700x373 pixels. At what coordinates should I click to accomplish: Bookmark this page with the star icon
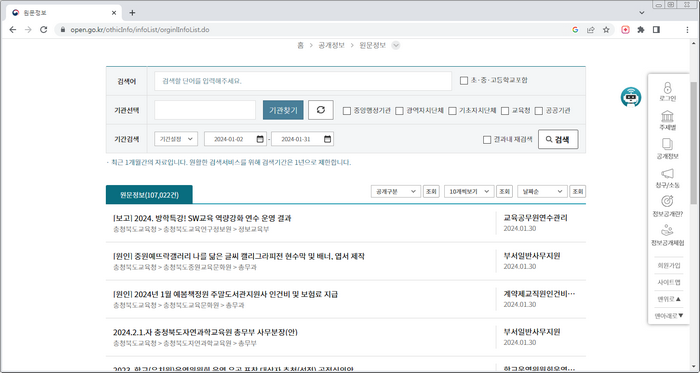tap(606, 30)
